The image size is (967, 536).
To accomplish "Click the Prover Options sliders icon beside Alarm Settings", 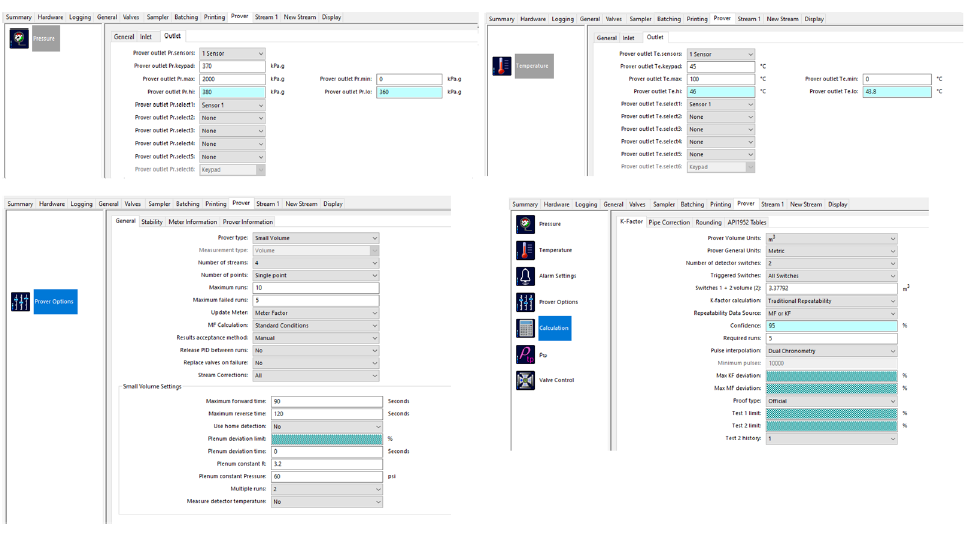I will 525,302.
